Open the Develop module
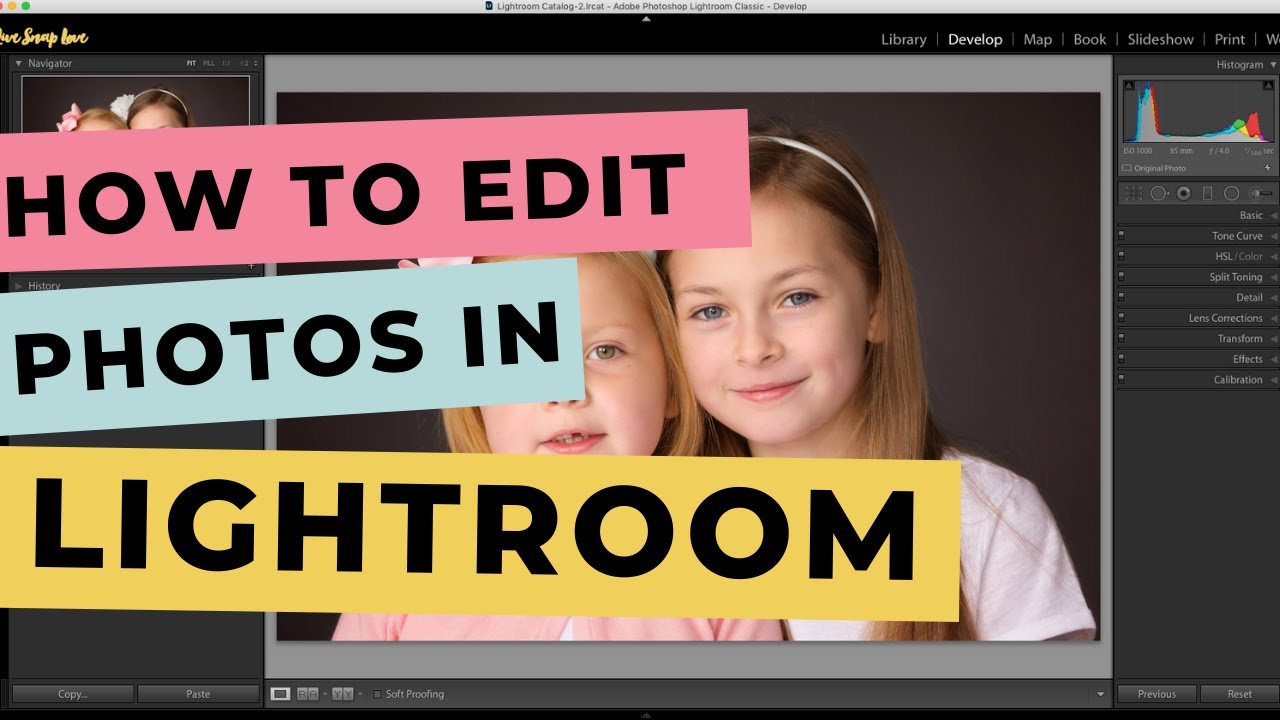This screenshot has width=1280, height=720. coord(975,39)
